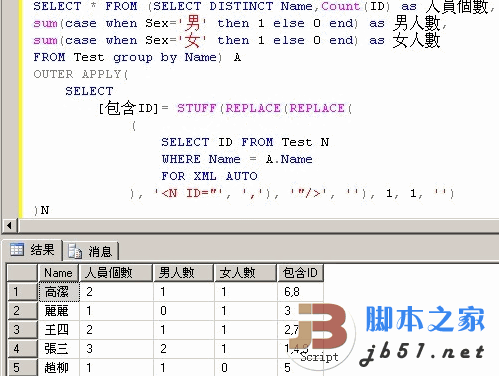
Task: Click the 6,8 cell under 包含ID
Action: (300, 292)
